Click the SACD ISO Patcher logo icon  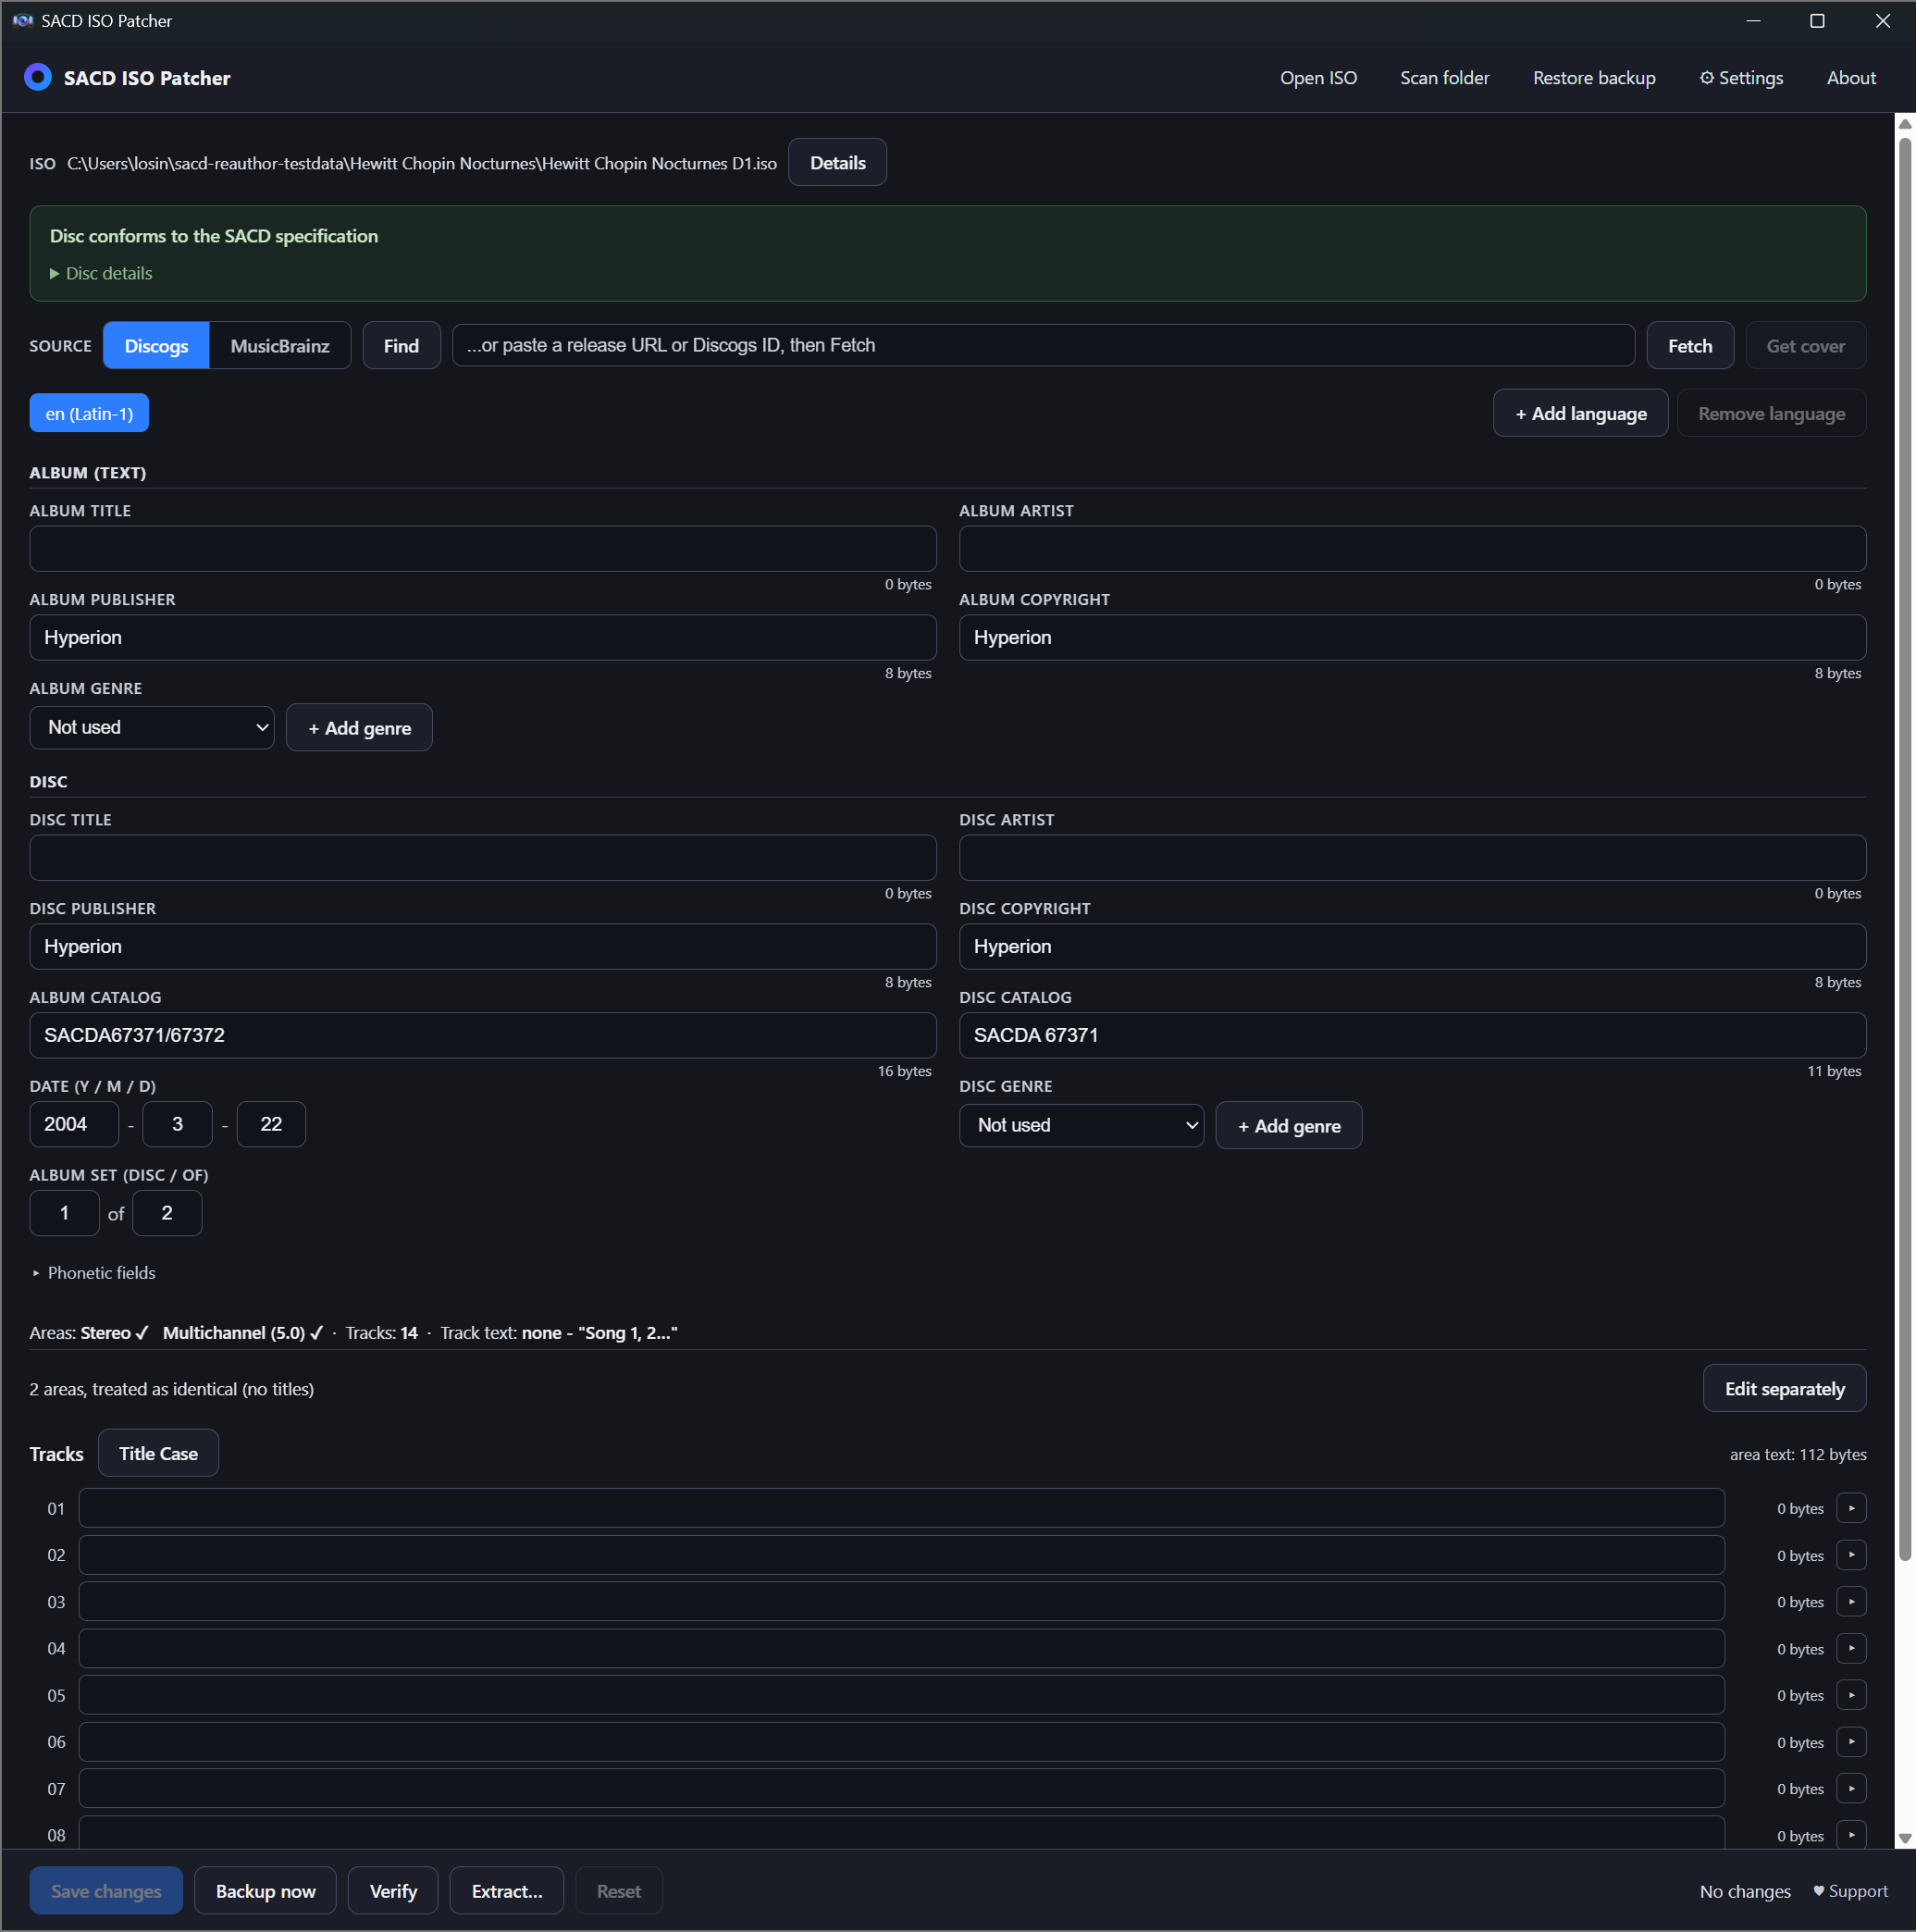(38, 77)
